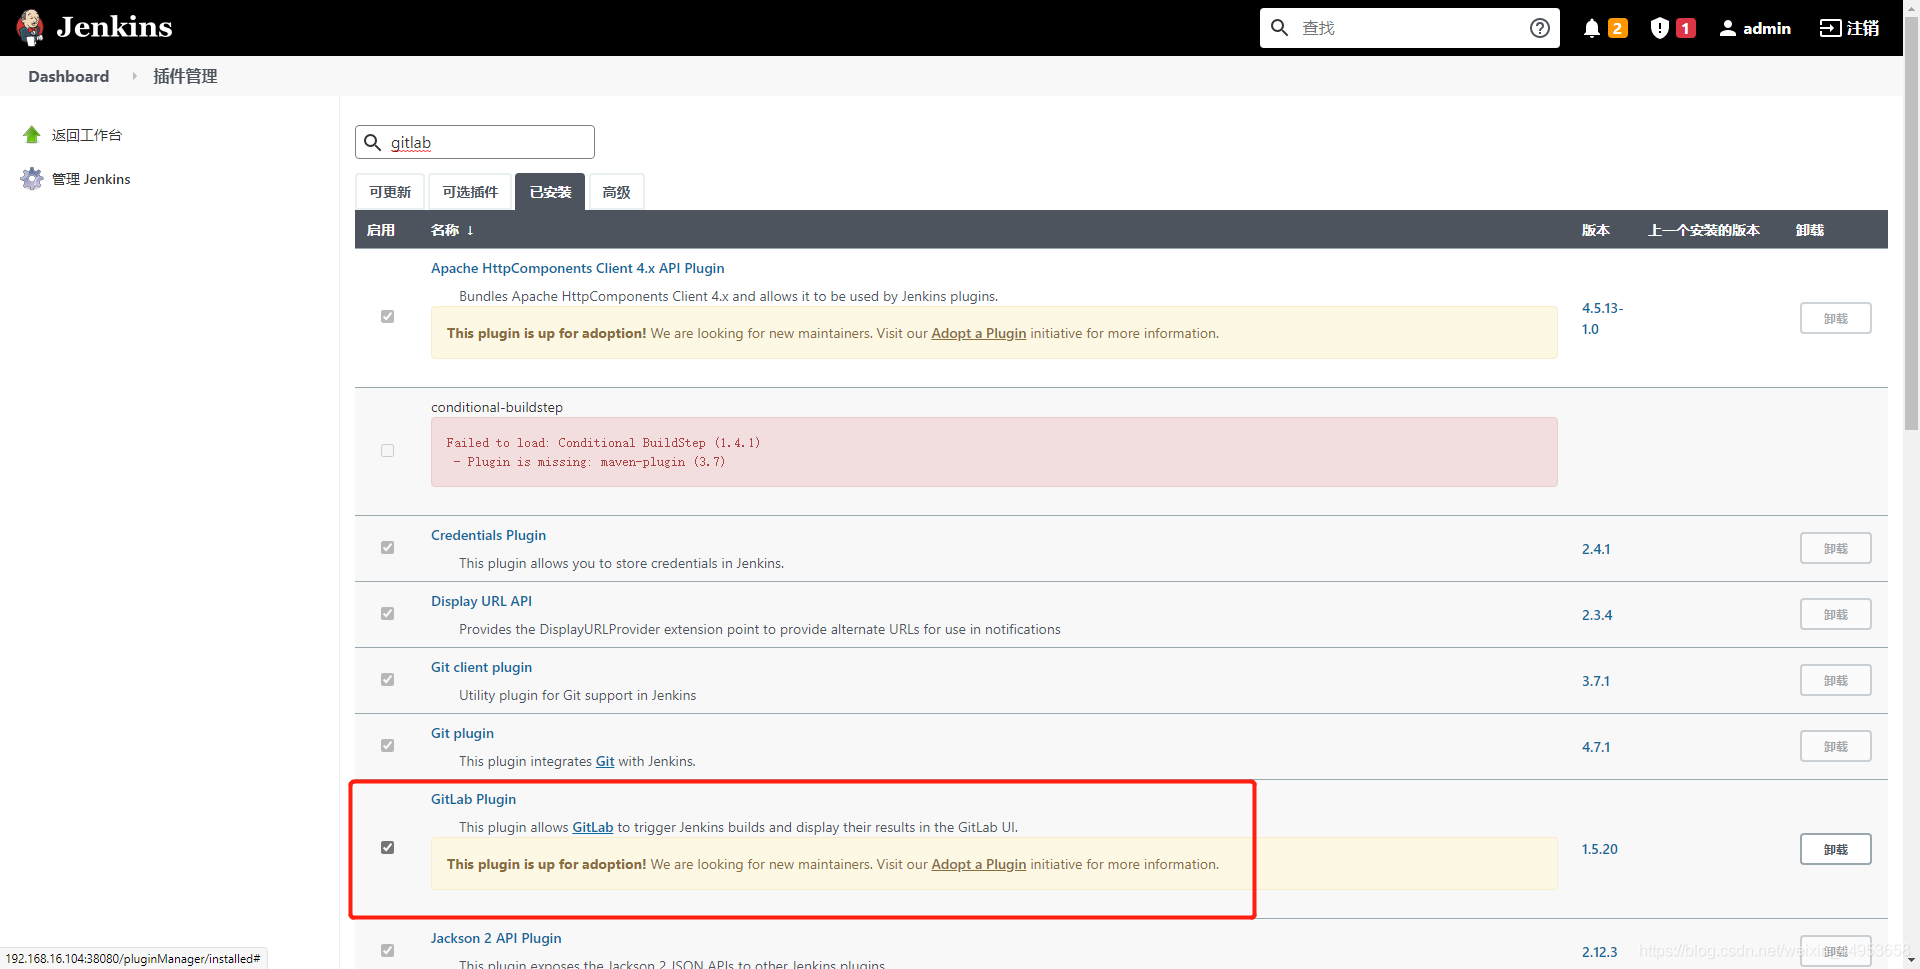1920x969 pixels.
Task: Toggle the Credentials Plugin enabled checkbox
Action: tap(387, 548)
